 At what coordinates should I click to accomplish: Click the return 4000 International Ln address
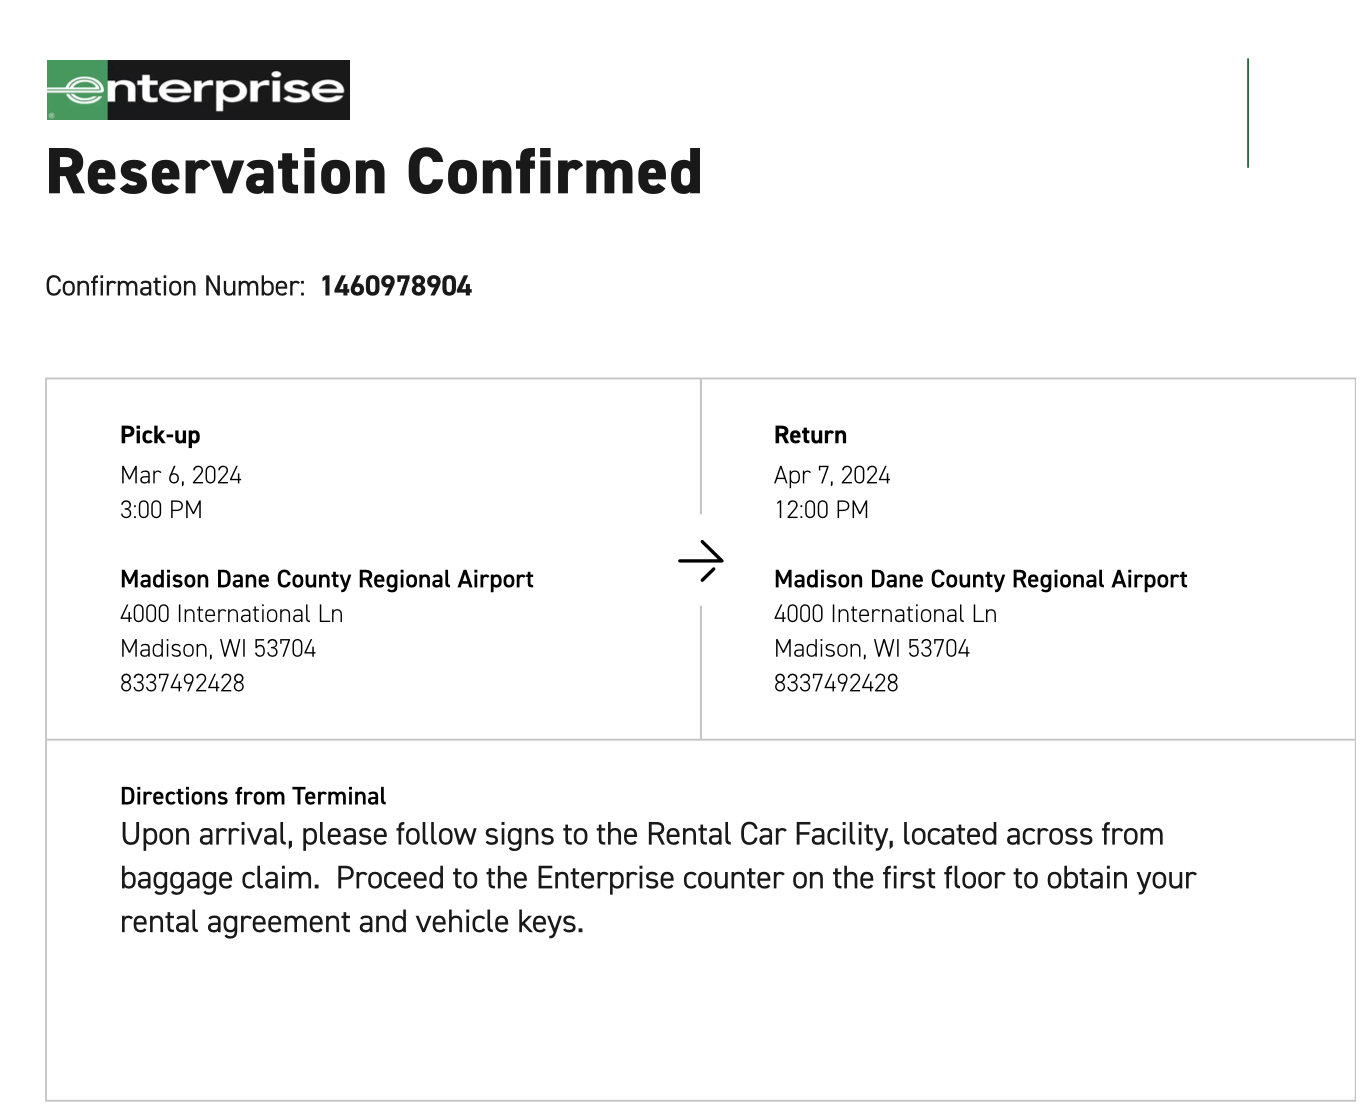[885, 614]
